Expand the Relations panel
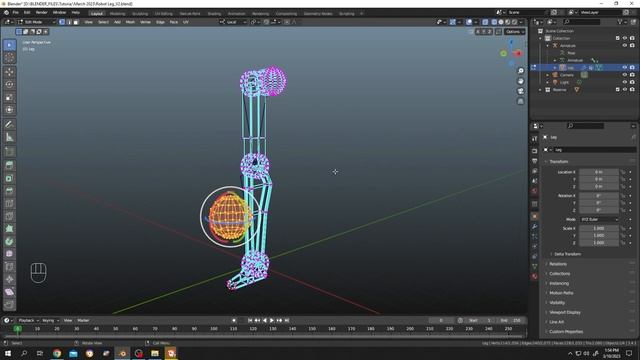Viewport: 640px width, 360px height. (558, 264)
